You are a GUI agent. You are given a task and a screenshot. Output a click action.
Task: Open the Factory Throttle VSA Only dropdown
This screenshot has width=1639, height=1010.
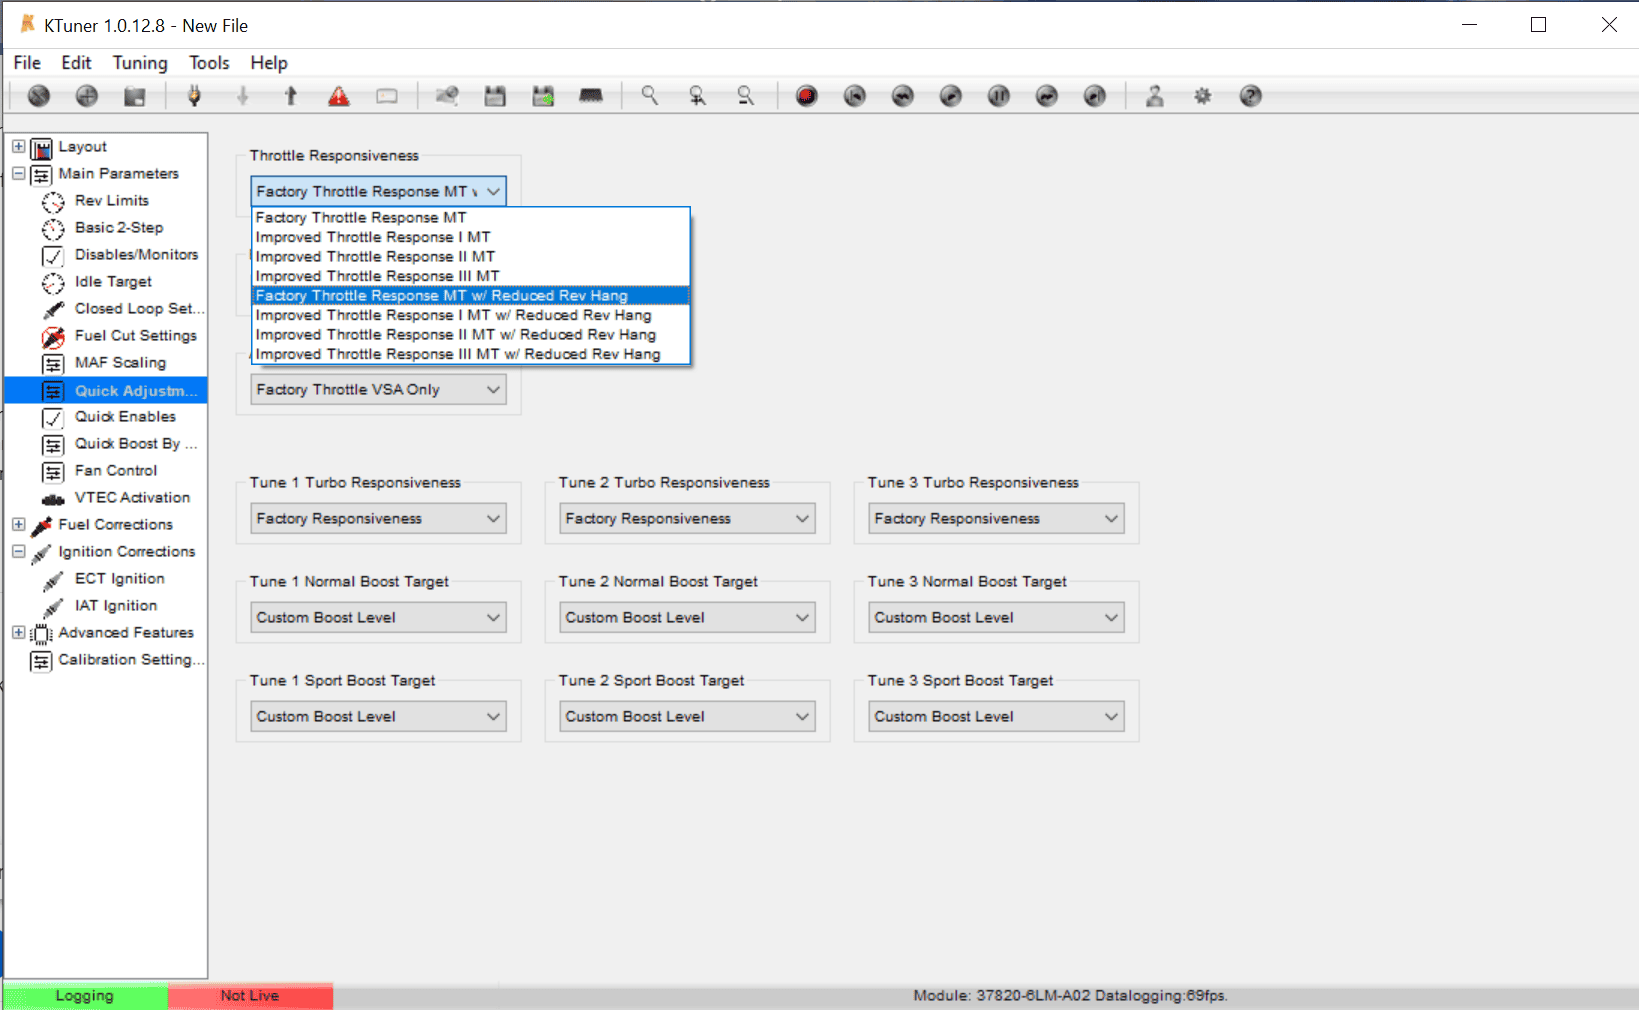[378, 389]
